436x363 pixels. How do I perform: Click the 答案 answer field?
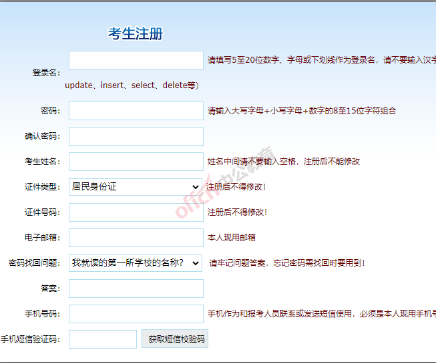[136, 288]
